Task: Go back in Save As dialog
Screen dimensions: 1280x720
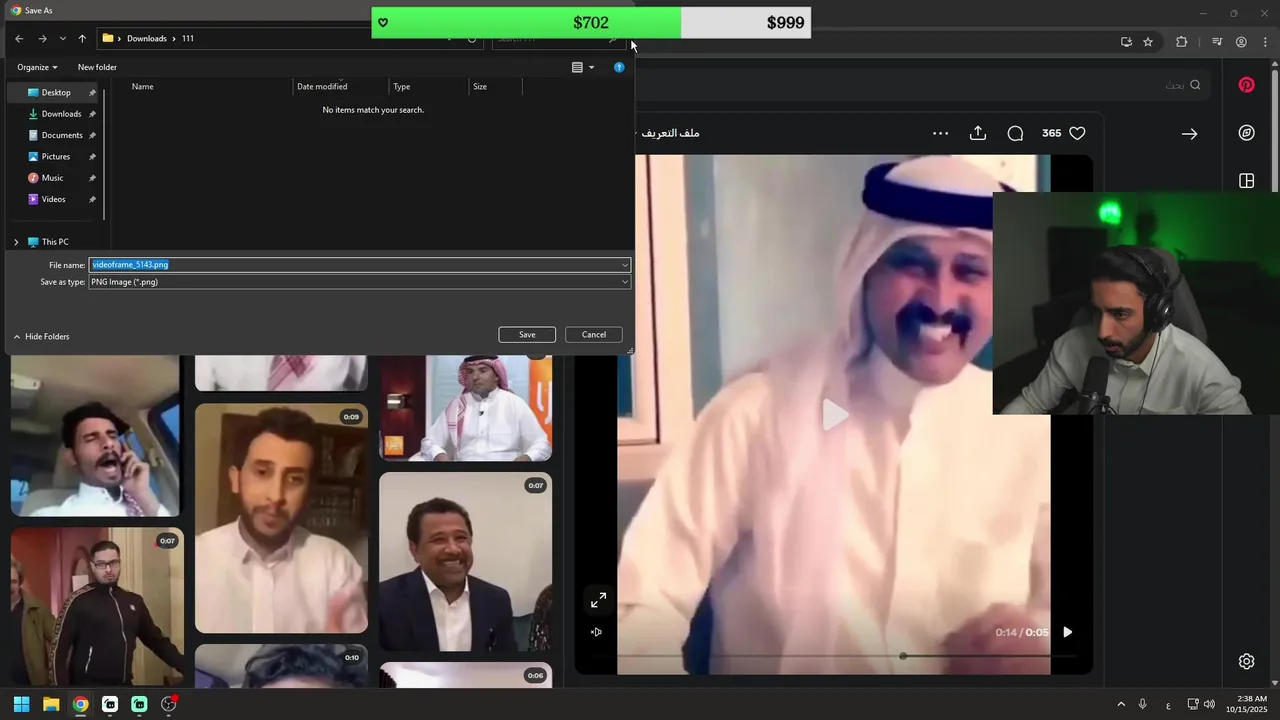Action: point(19,39)
